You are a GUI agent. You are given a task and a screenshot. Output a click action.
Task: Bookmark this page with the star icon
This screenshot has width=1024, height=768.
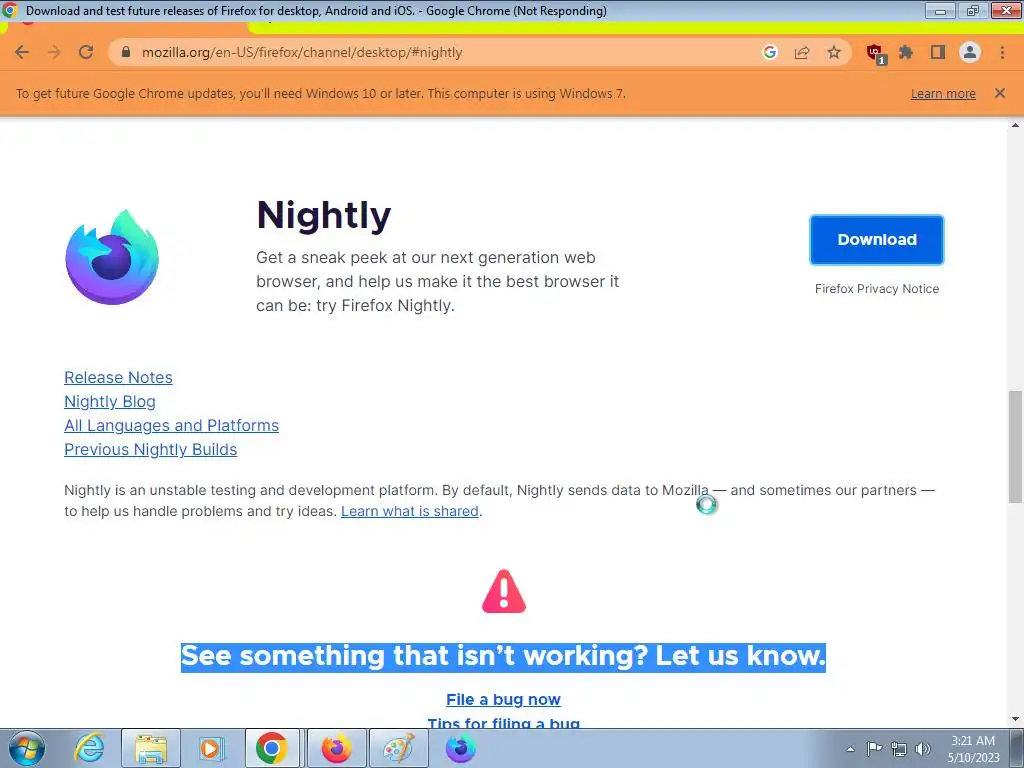click(x=834, y=52)
